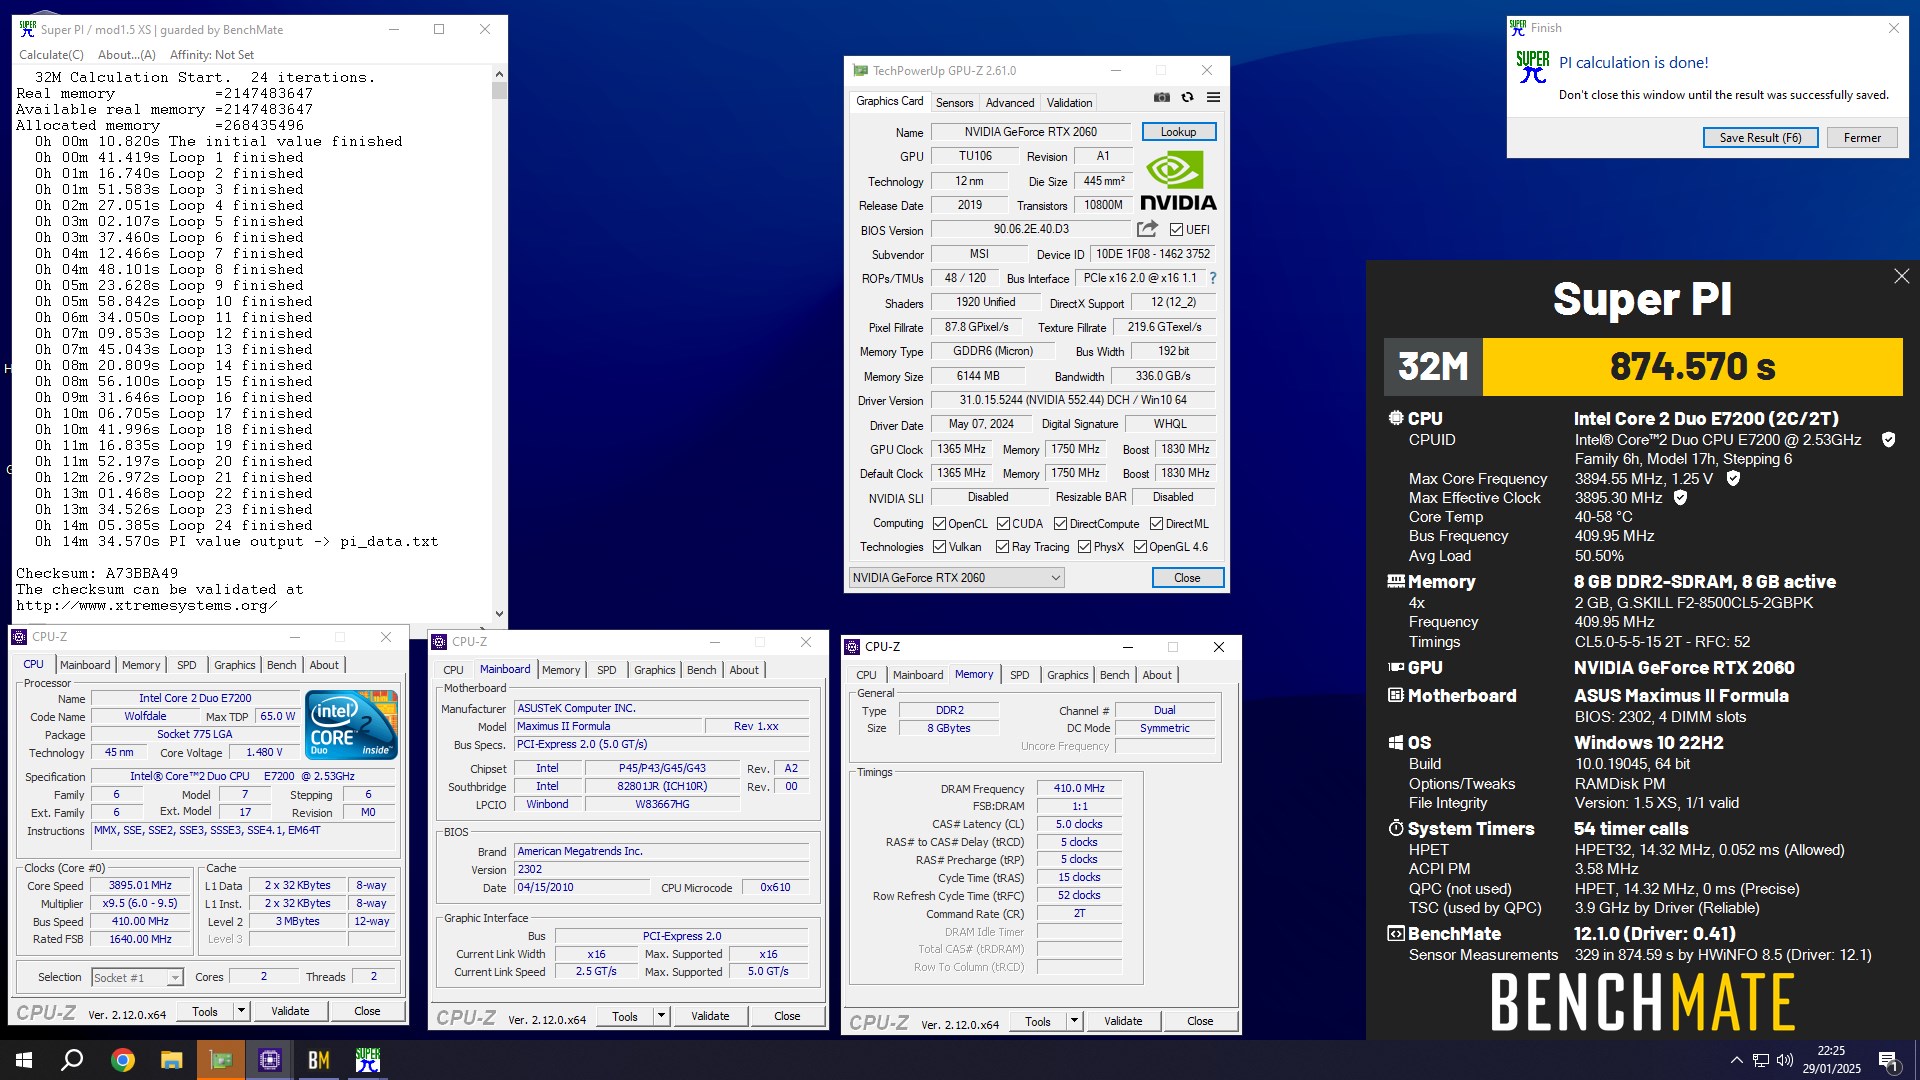Viewport: 1920px width, 1080px height.
Task: Switch to the Validation tab in GPU-Z
Action: [x=1069, y=103]
